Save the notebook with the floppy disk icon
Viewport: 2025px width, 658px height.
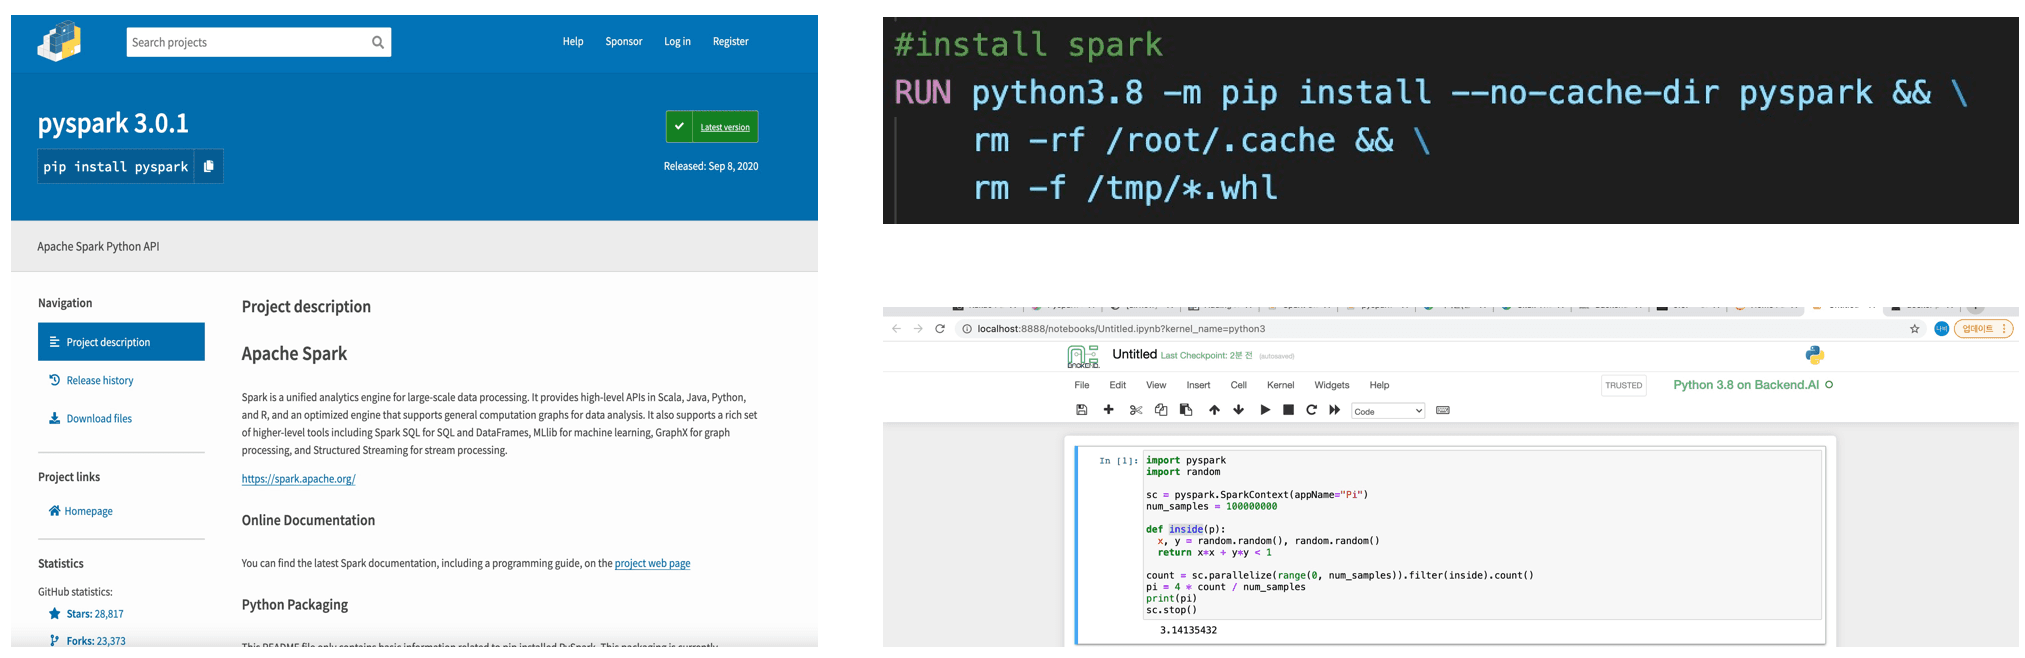[x=1081, y=410]
